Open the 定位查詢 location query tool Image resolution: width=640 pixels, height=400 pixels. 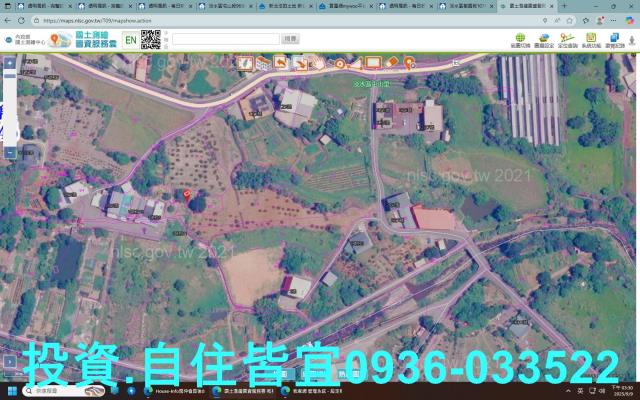coord(567,41)
